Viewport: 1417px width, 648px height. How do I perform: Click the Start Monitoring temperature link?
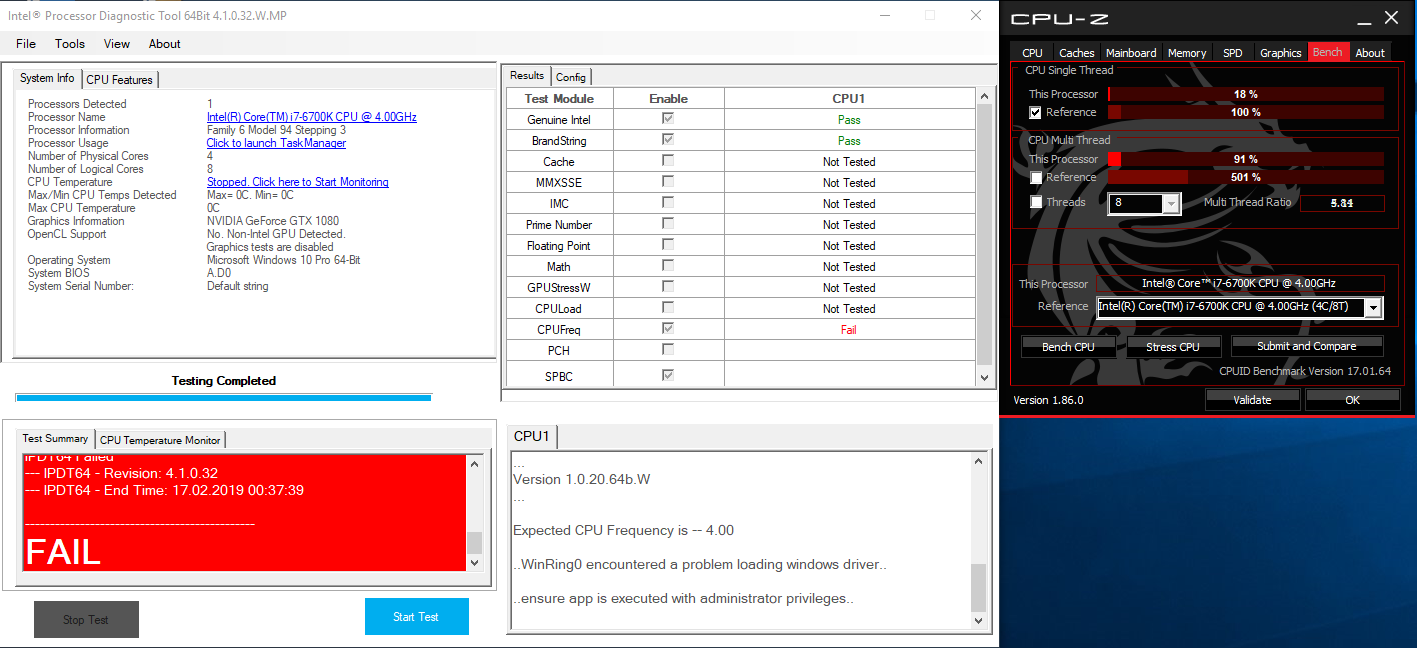297,182
